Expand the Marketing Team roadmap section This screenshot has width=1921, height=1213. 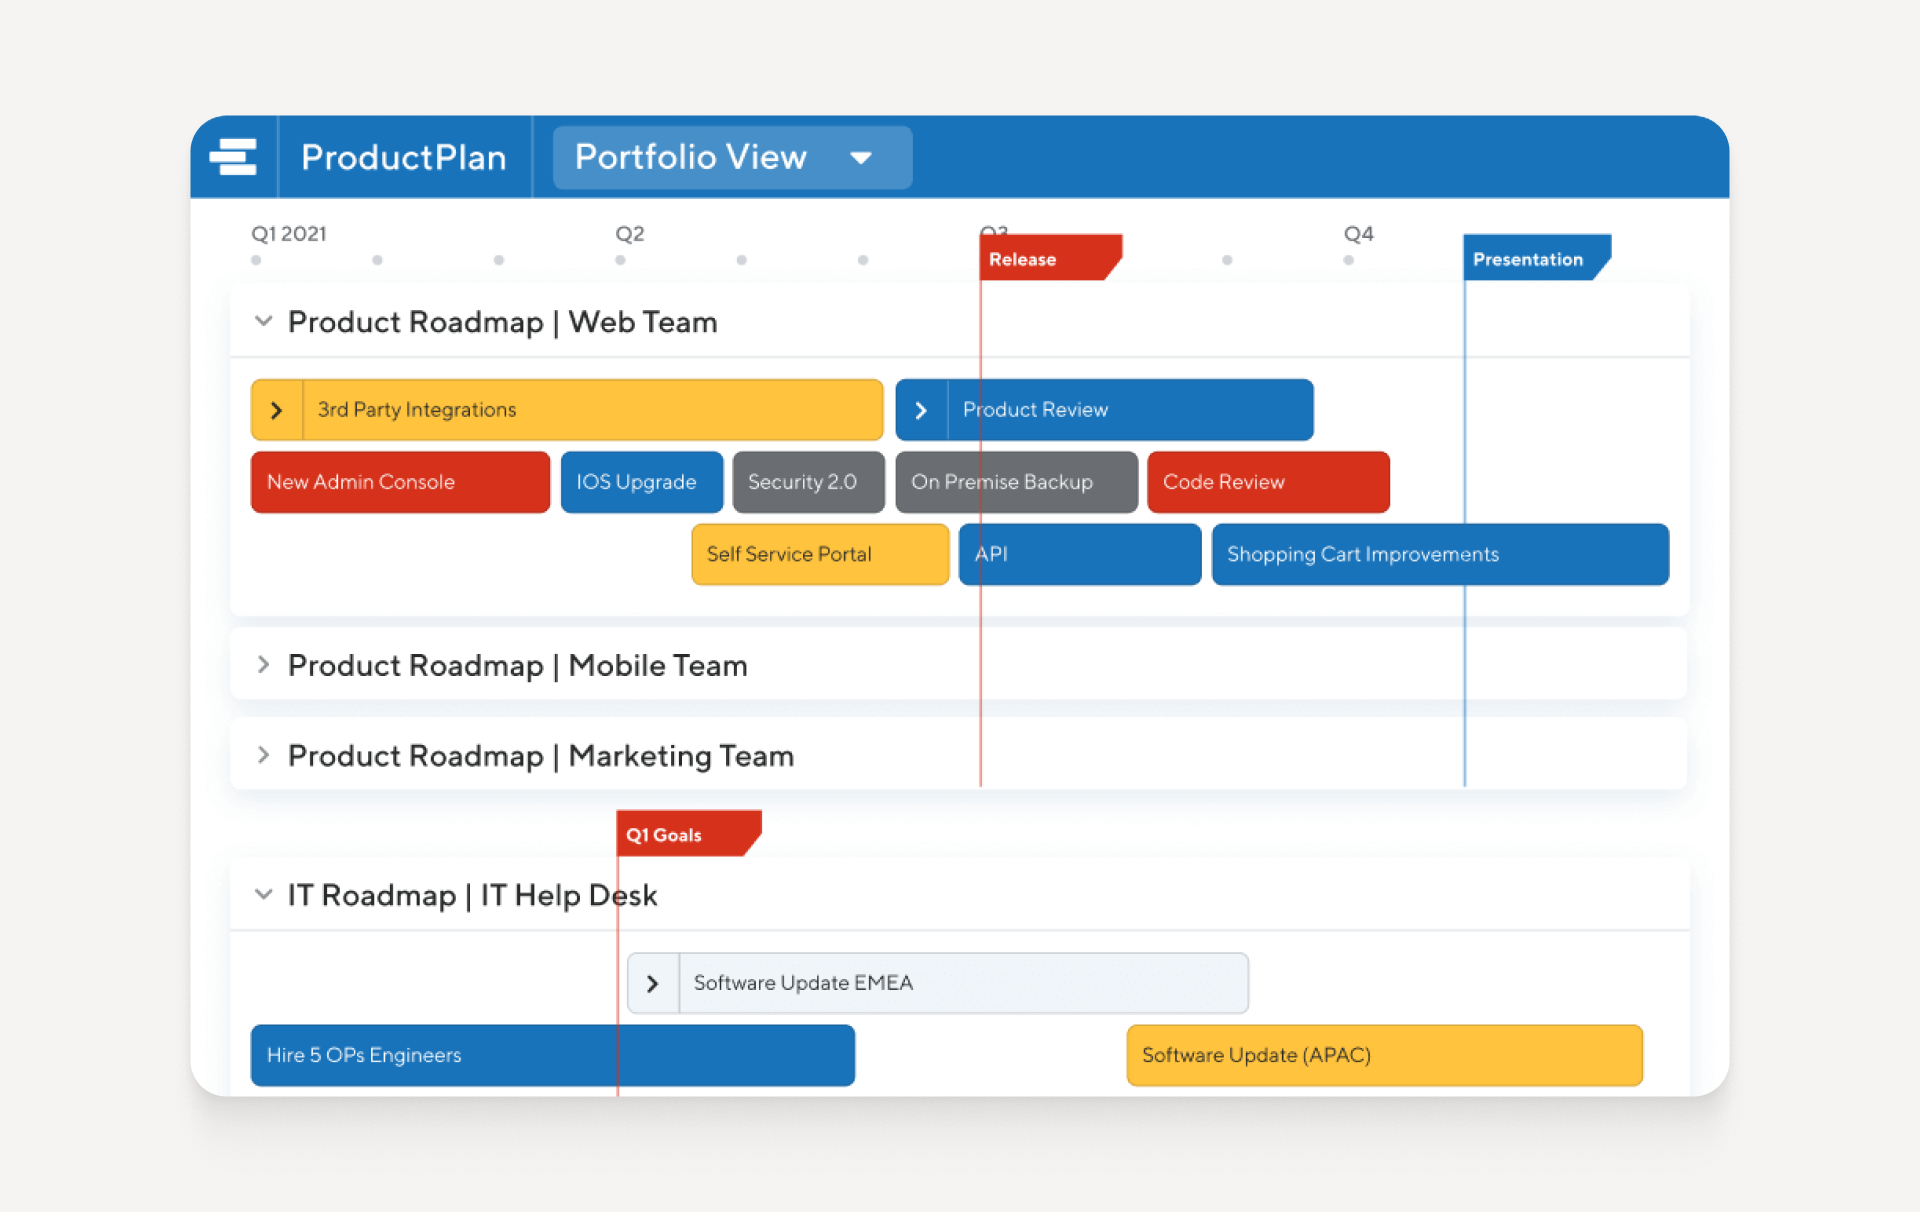tap(263, 755)
